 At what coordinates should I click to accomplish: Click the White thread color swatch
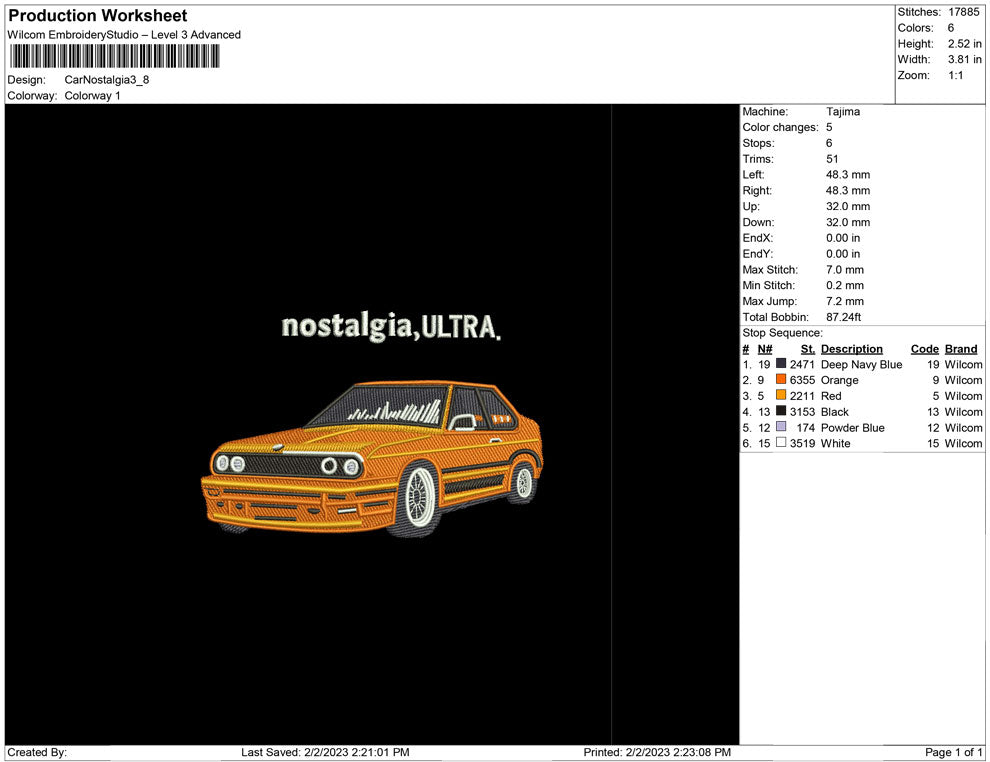(781, 443)
